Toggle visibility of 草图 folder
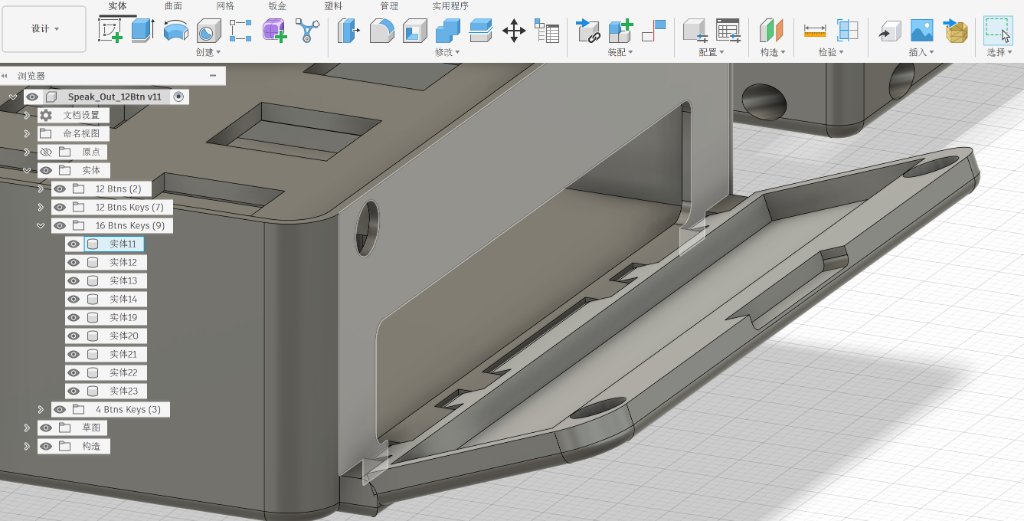 coord(46,428)
